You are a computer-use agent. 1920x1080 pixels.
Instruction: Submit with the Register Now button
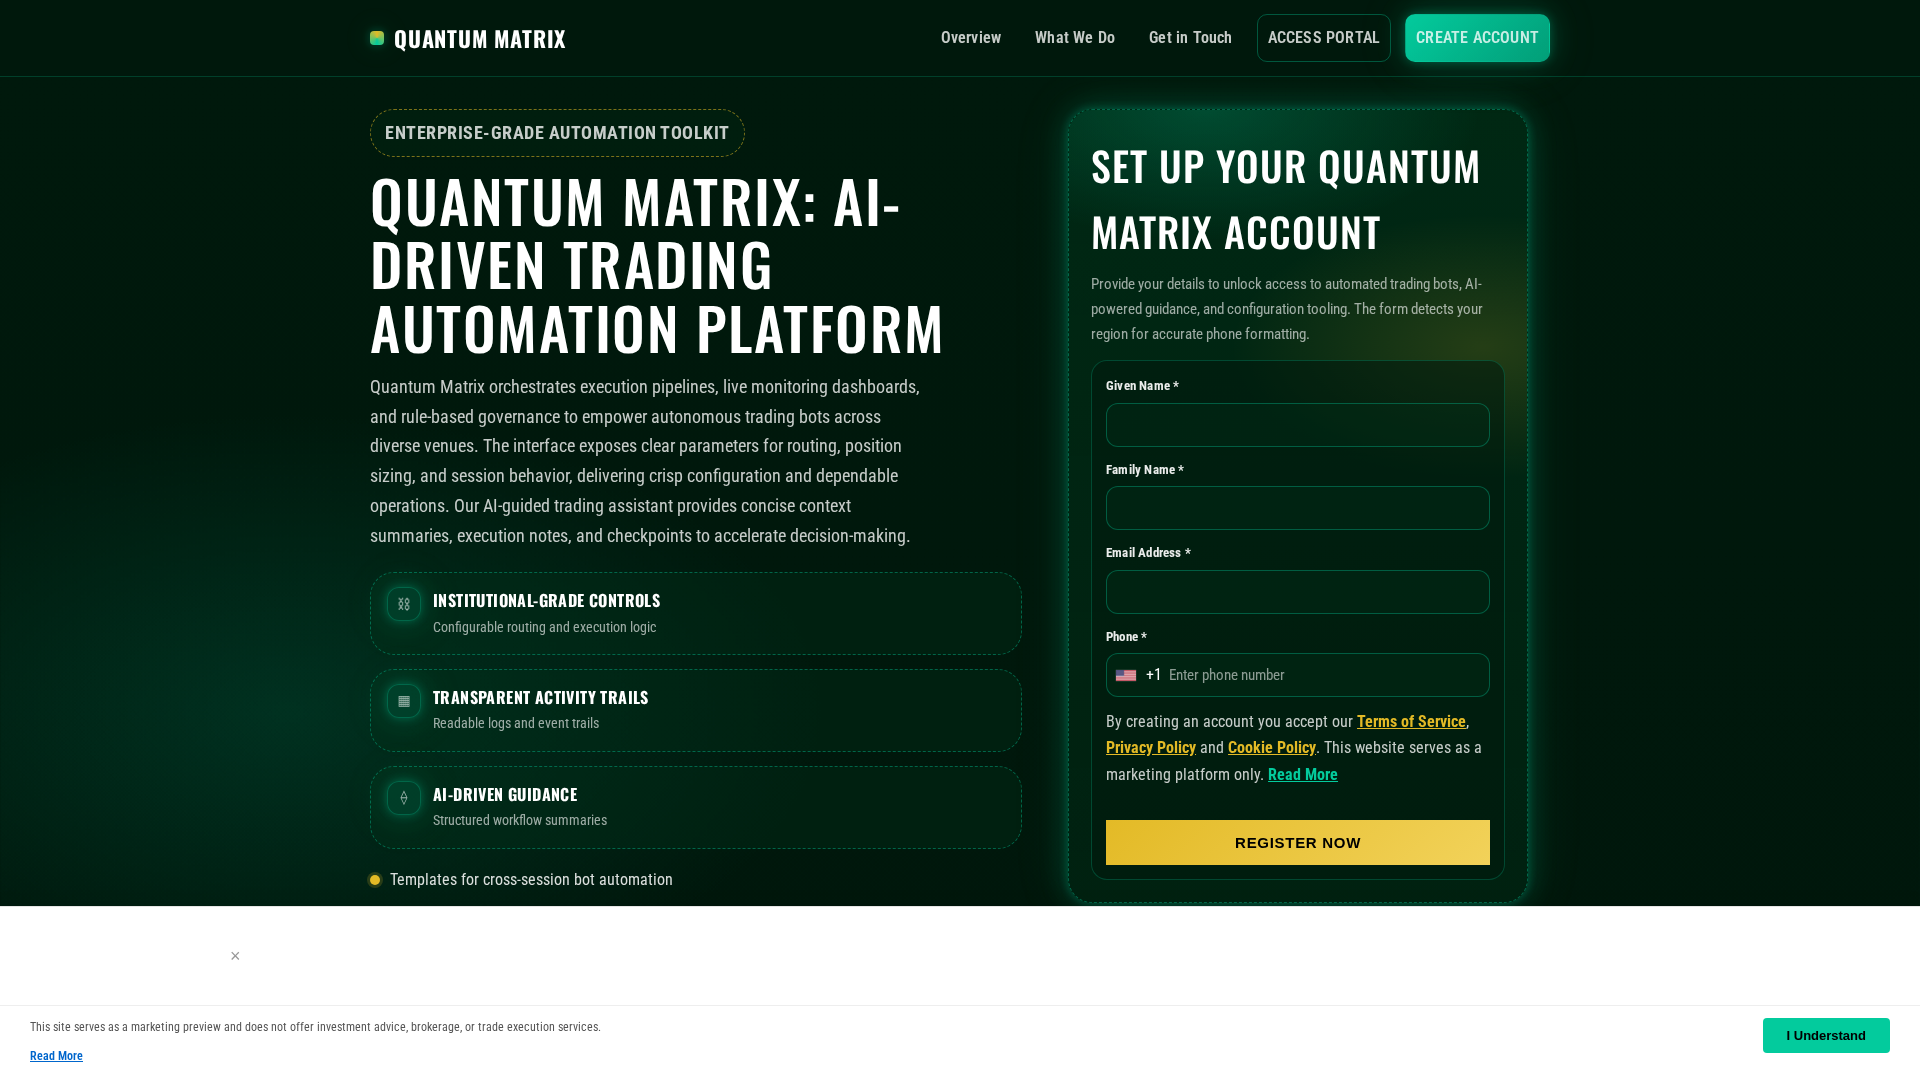click(x=1297, y=842)
